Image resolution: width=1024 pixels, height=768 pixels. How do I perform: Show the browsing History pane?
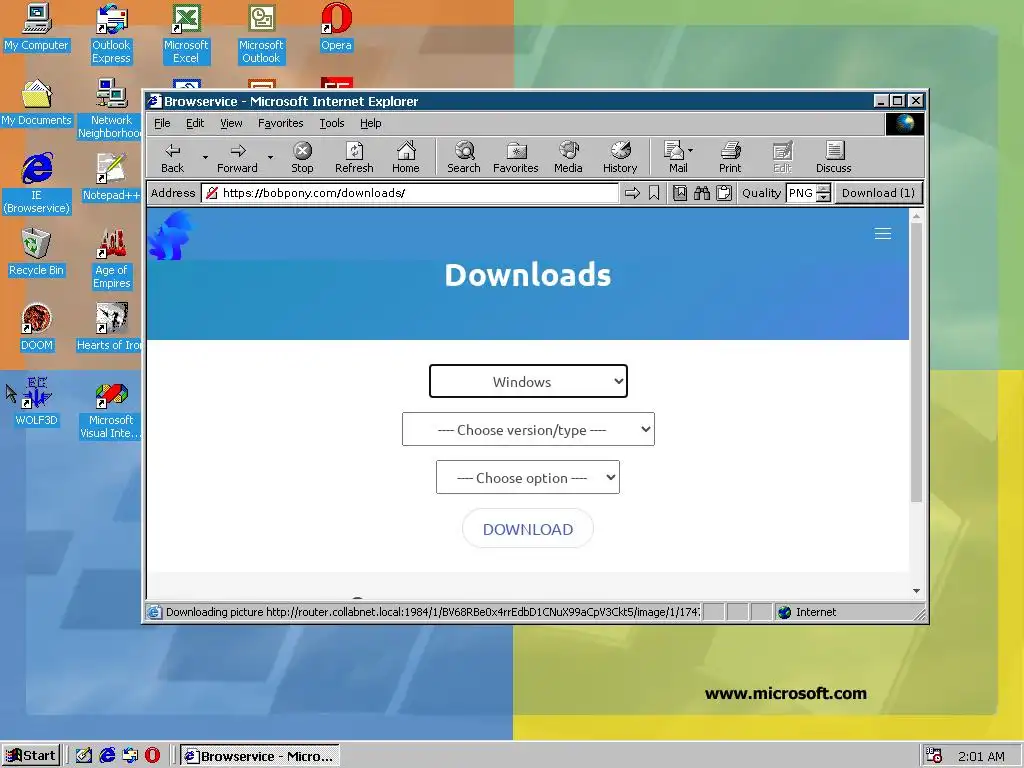620,157
